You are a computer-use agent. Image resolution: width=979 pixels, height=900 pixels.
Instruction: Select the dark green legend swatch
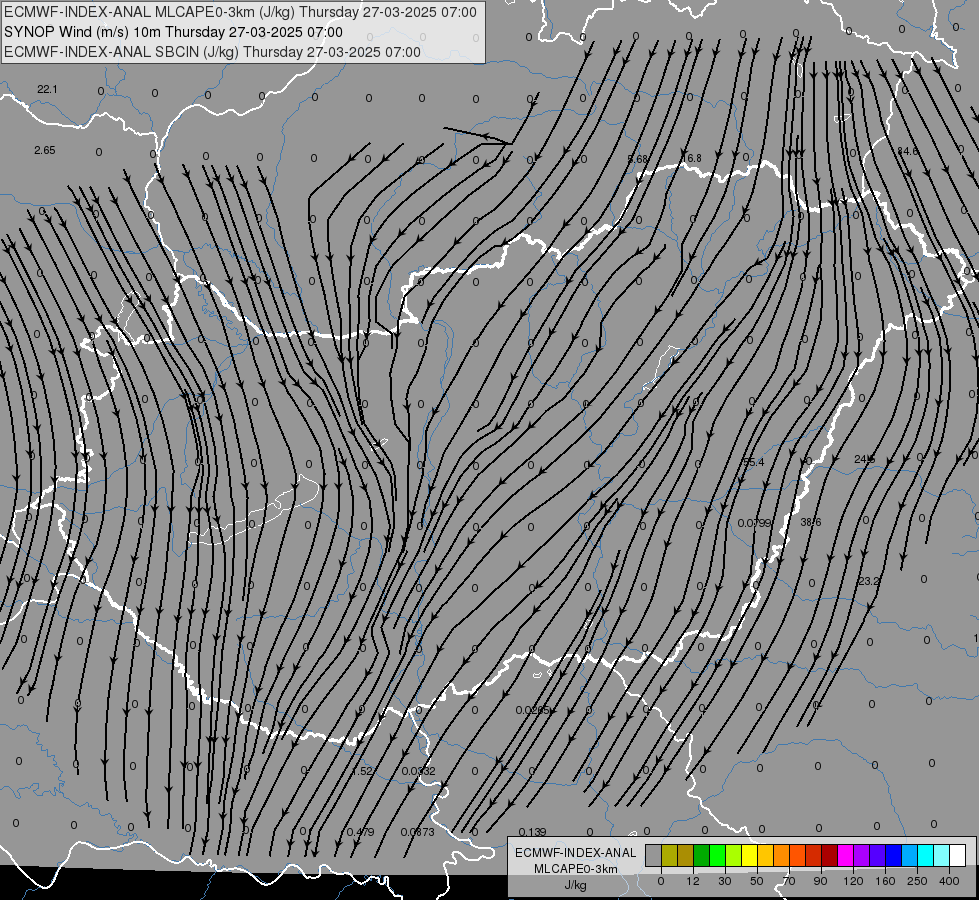[x=702, y=855]
